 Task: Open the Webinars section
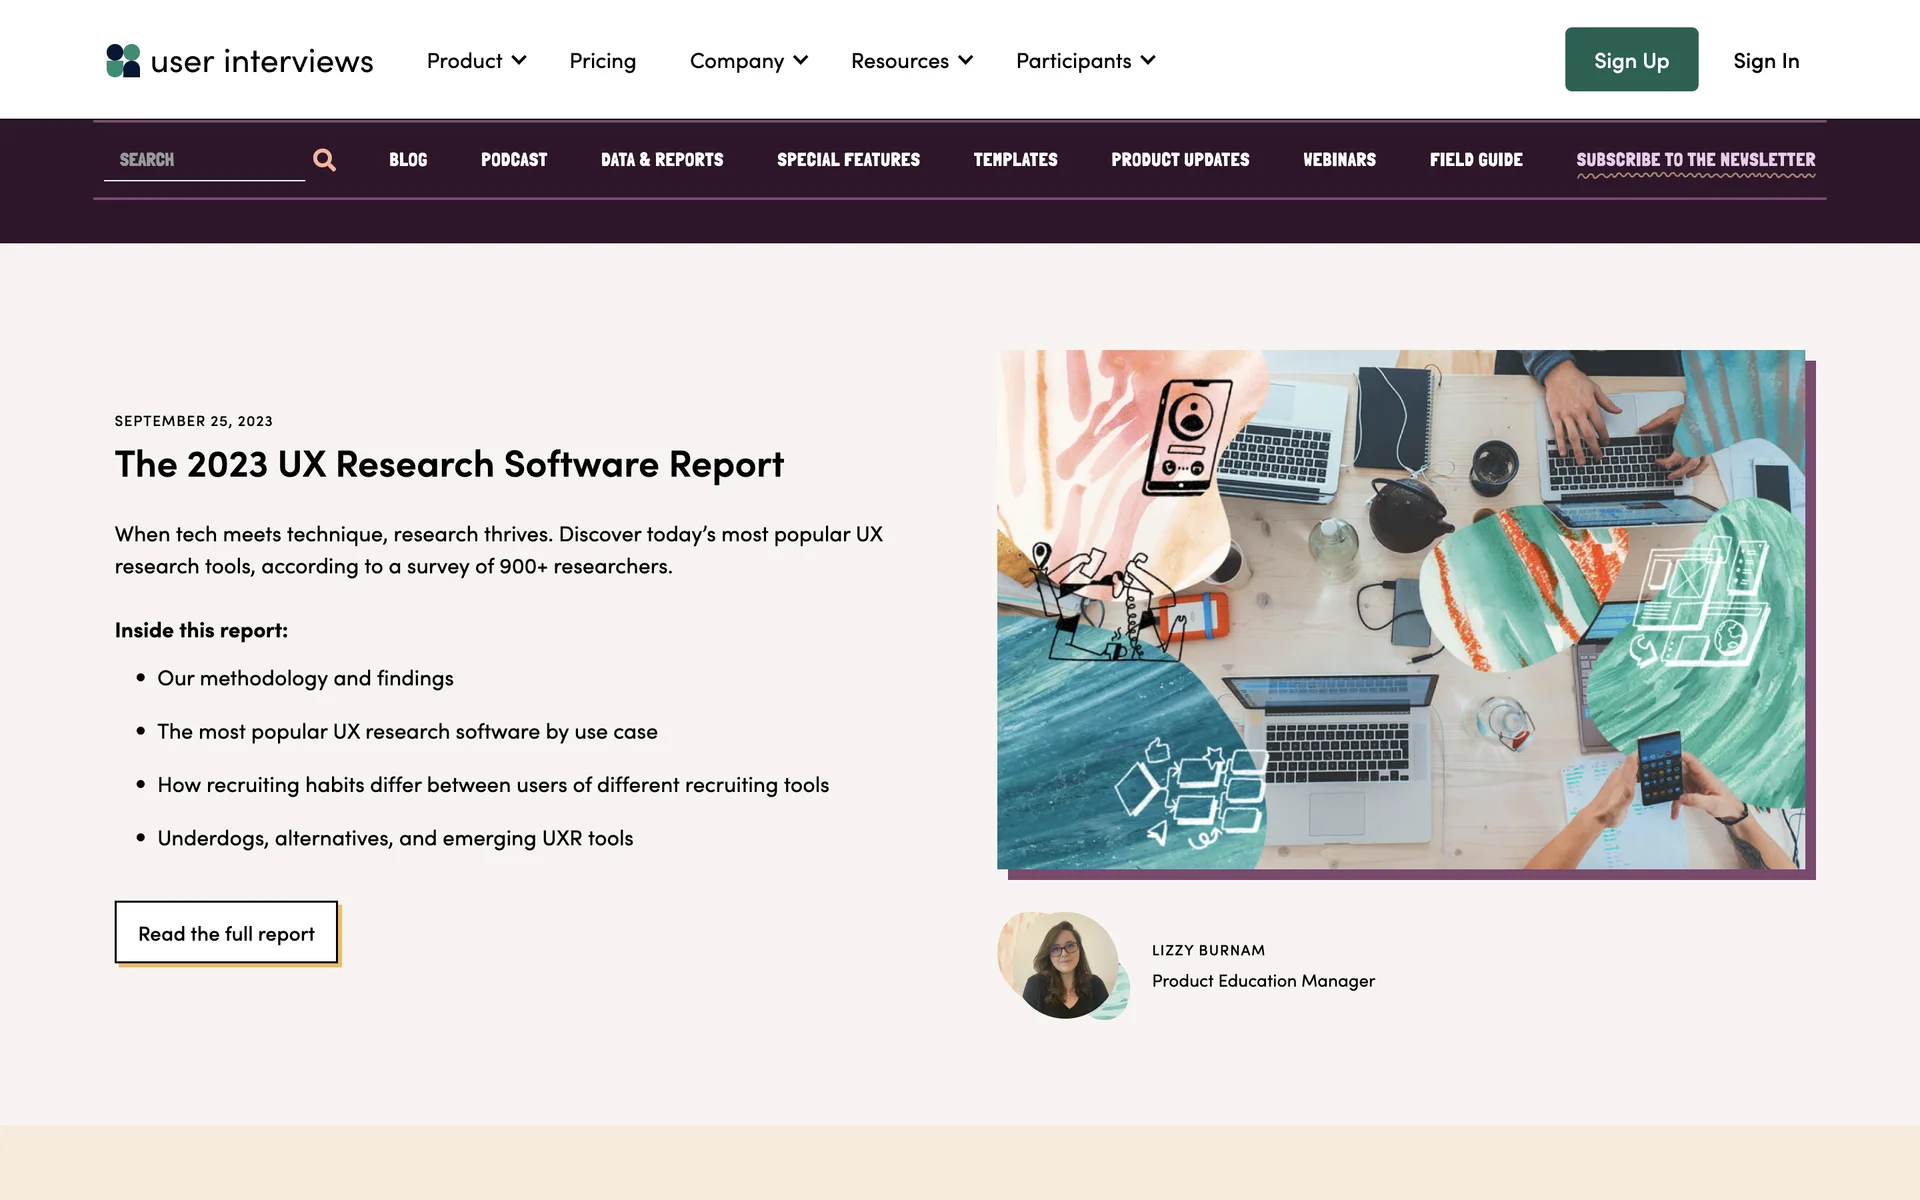click(x=1339, y=160)
